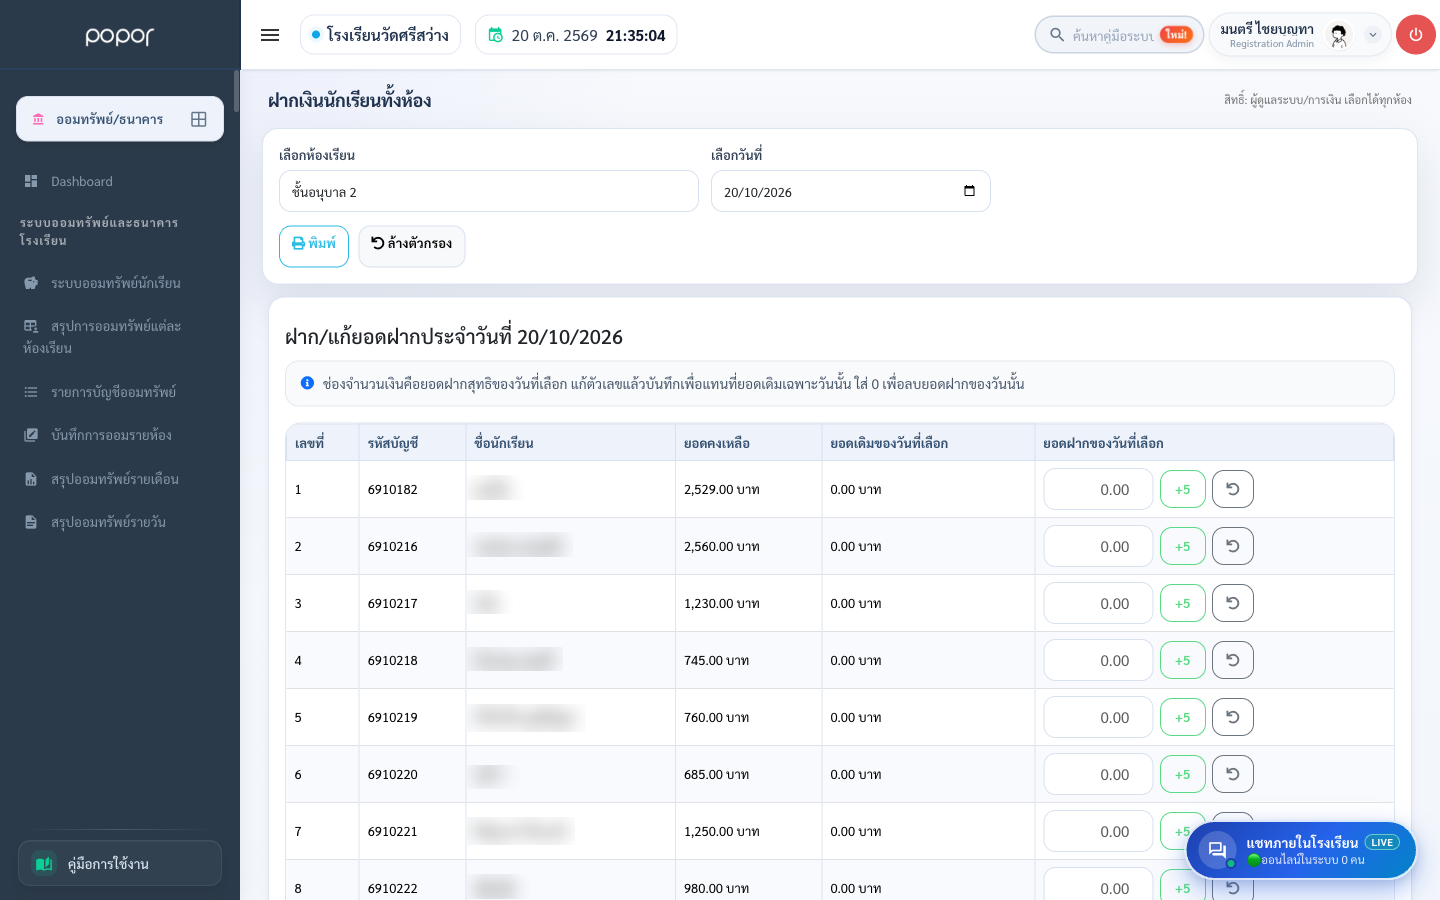
Task: Click the date-time display 20 ต.ค. 2569
Action: pos(576,35)
